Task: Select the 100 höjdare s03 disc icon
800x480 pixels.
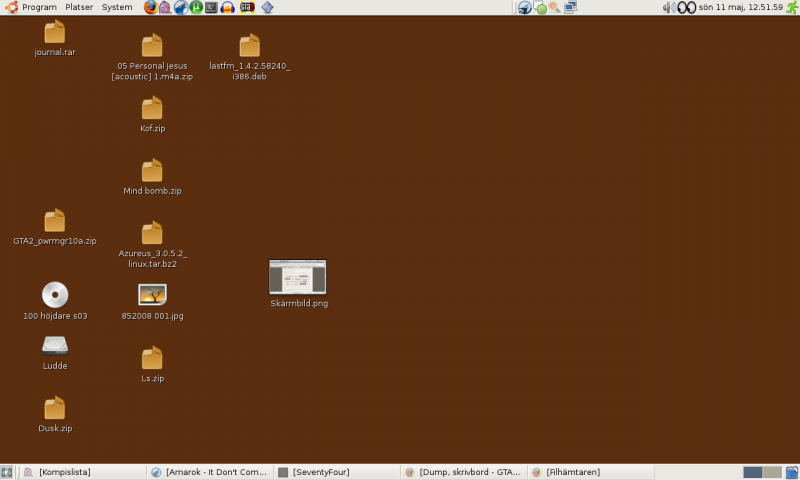Action: coord(55,295)
